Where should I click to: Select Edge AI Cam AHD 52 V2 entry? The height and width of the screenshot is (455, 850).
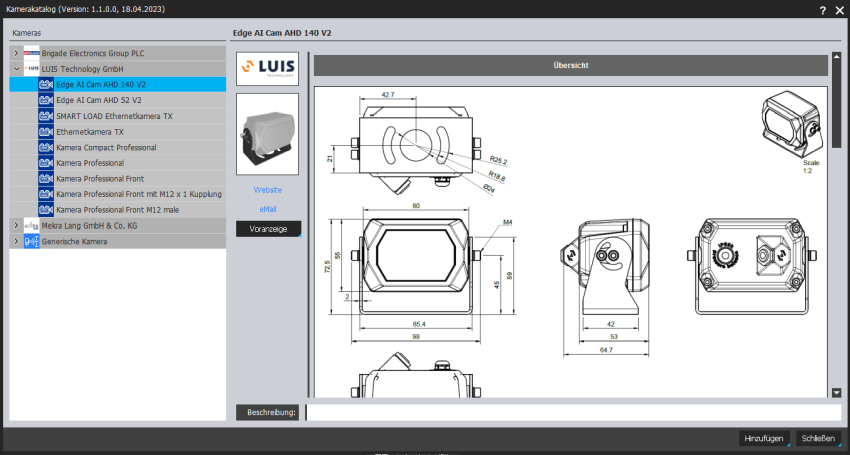(118, 100)
